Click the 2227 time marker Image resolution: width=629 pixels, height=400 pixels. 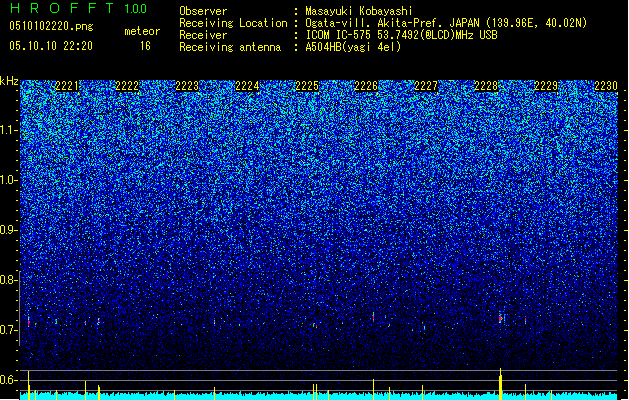pyautogui.click(x=426, y=86)
